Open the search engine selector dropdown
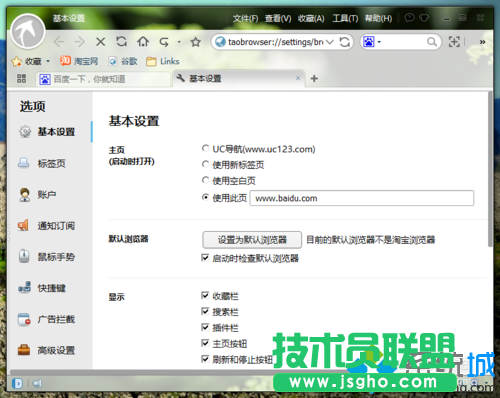This screenshot has height=398, width=500. 372,42
